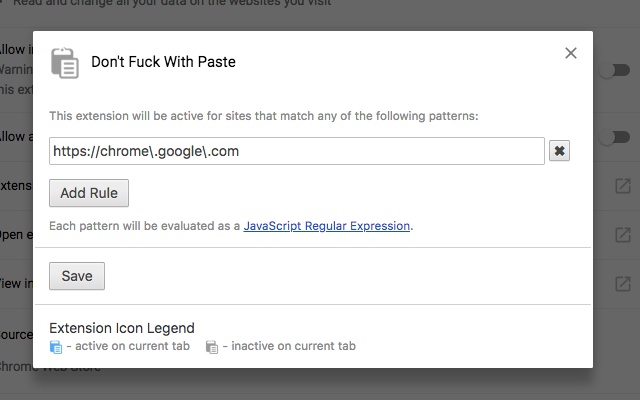Viewport: 640px width, 400px height.
Task: Click the "Each pattern will be evaluated" text
Action: [144, 226]
